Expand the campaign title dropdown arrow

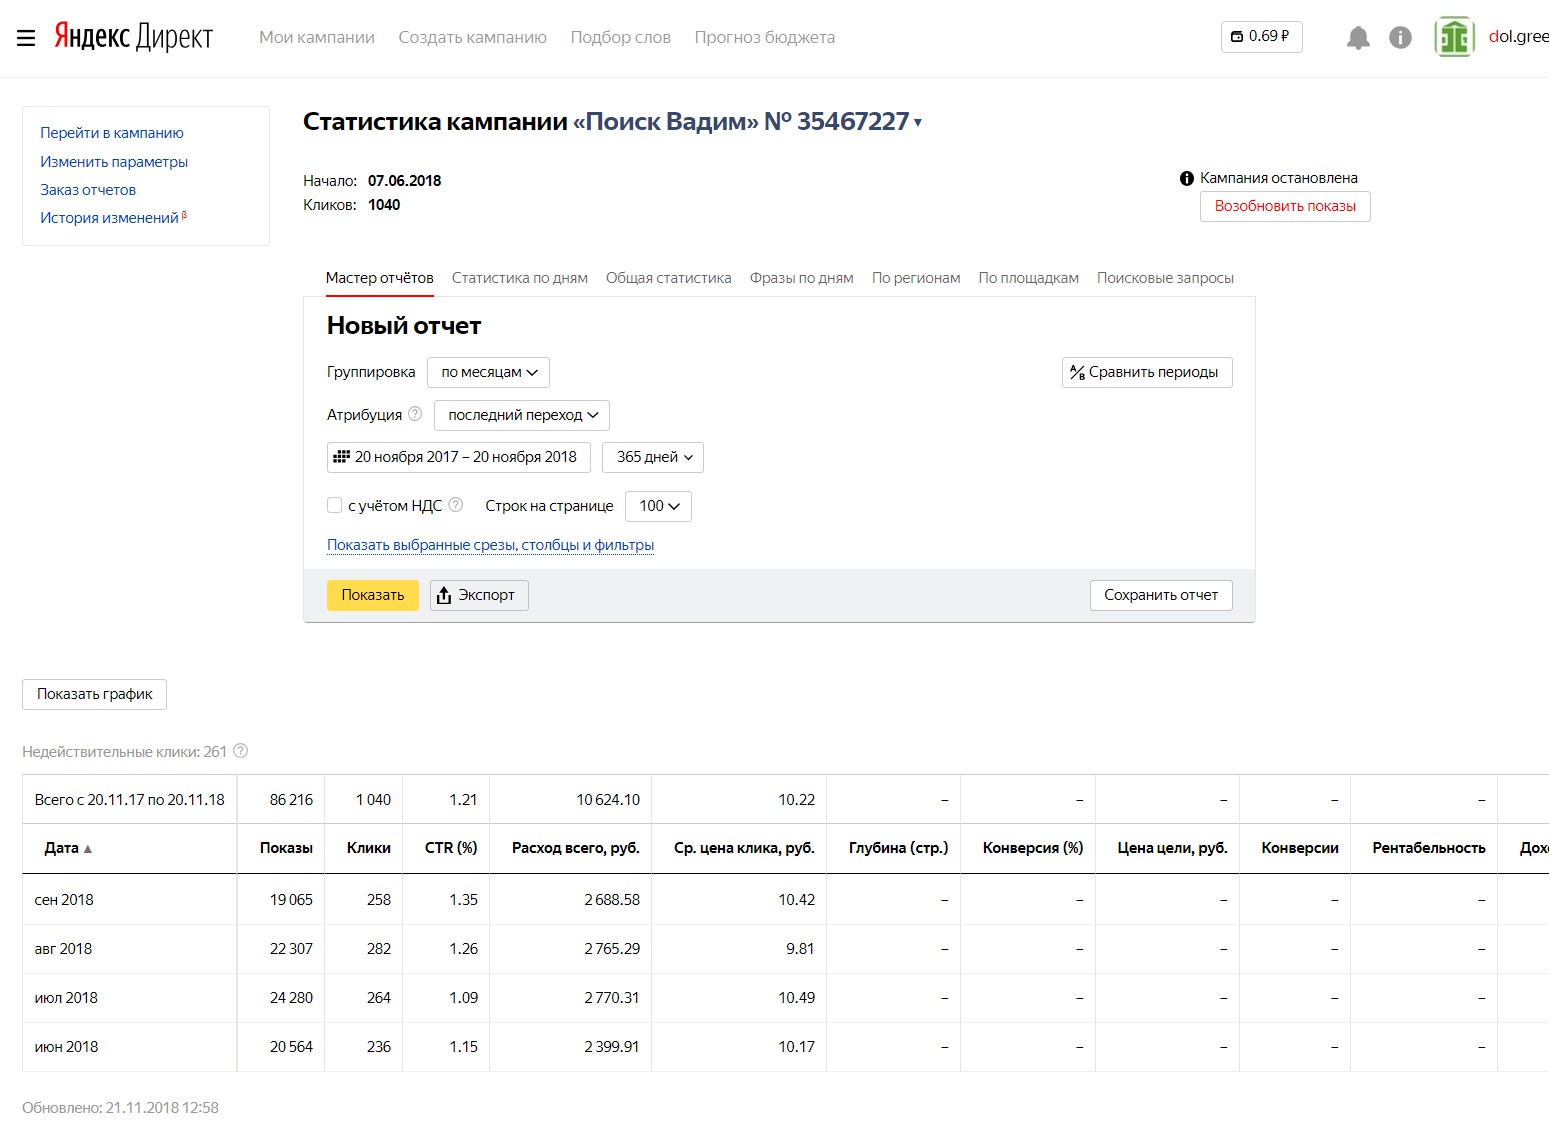[x=918, y=123]
